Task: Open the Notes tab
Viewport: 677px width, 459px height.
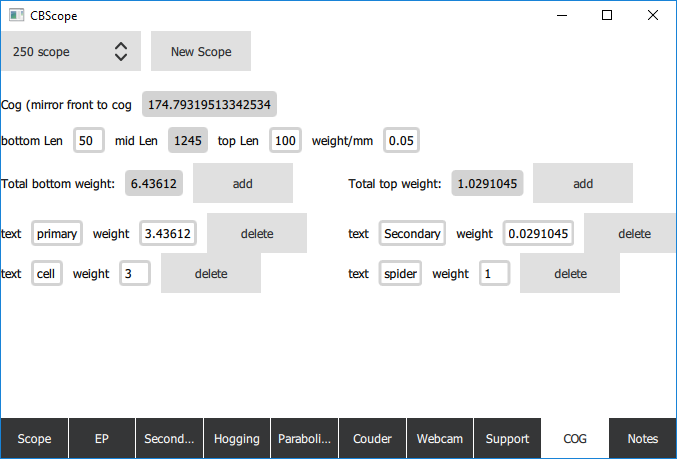Action: click(x=642, y=438)
